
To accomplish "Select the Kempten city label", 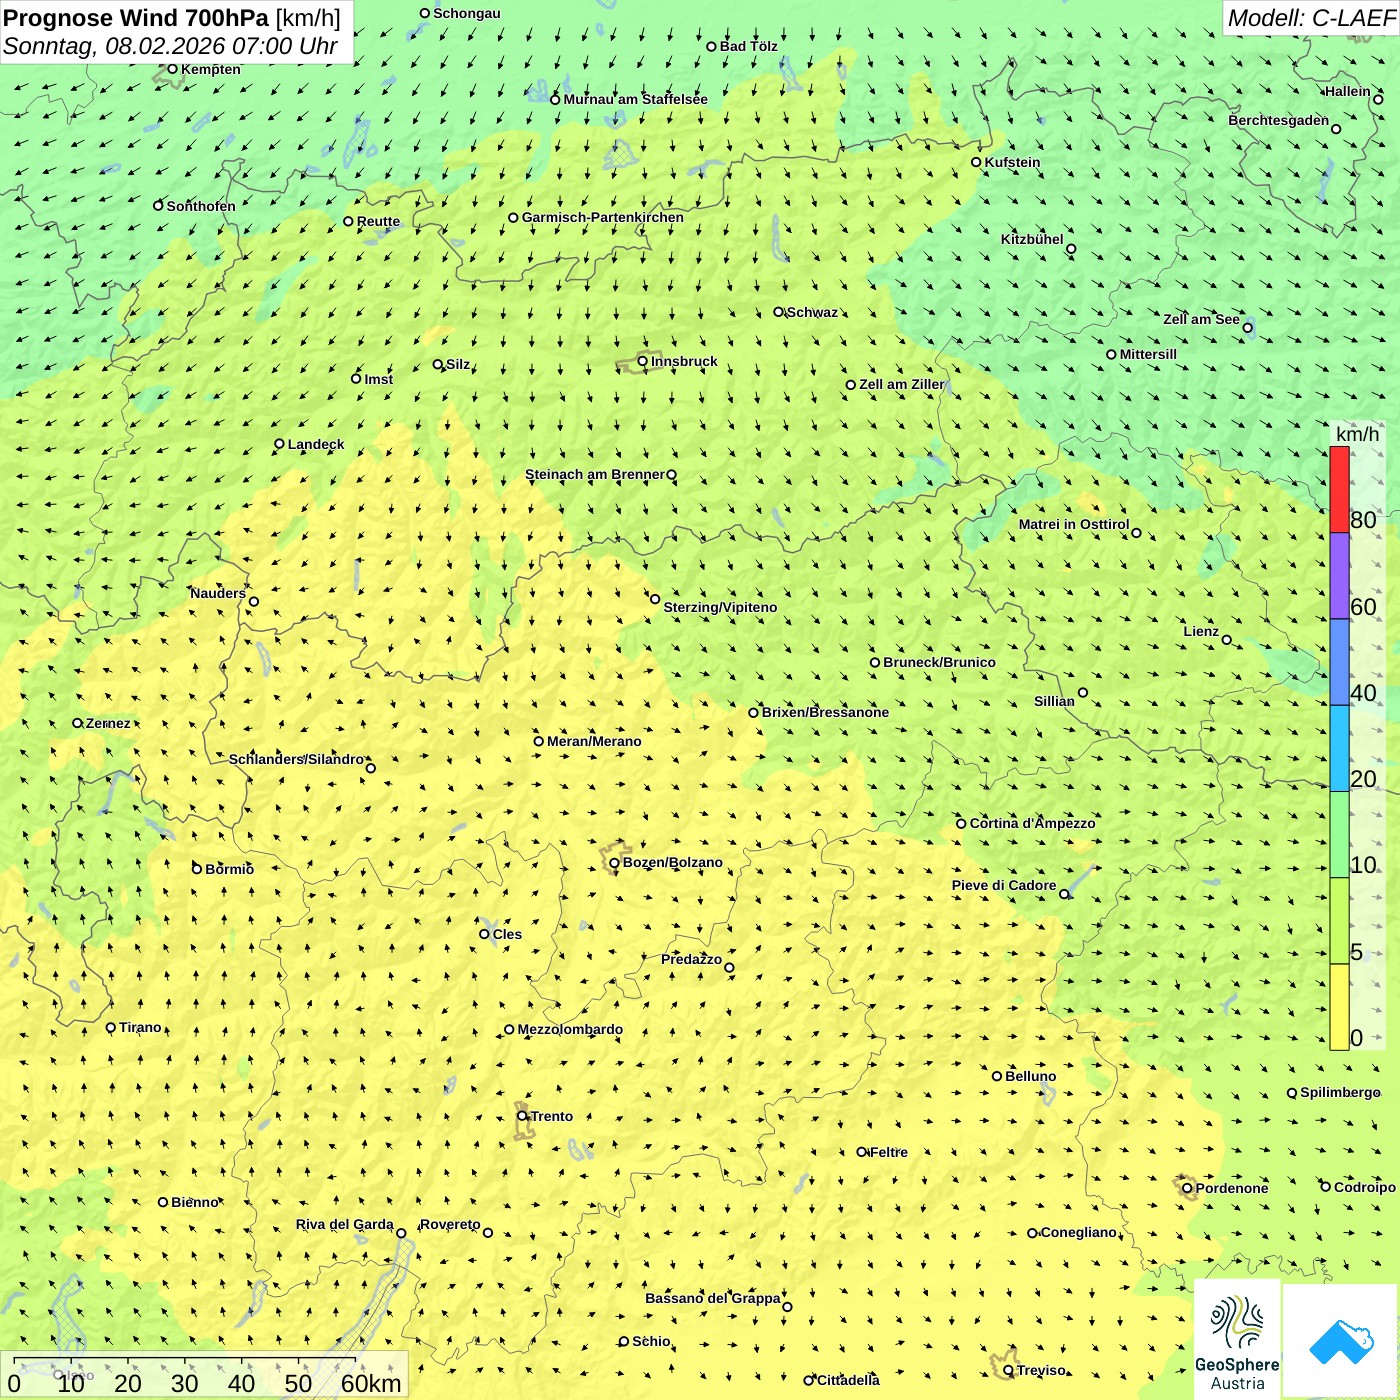I will tap(210, 69).
